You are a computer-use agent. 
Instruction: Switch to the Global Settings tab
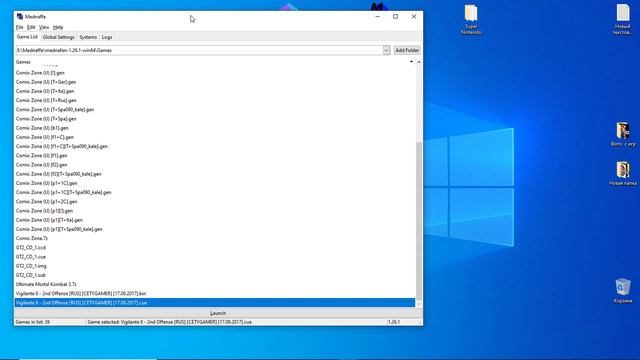point(58,37)
